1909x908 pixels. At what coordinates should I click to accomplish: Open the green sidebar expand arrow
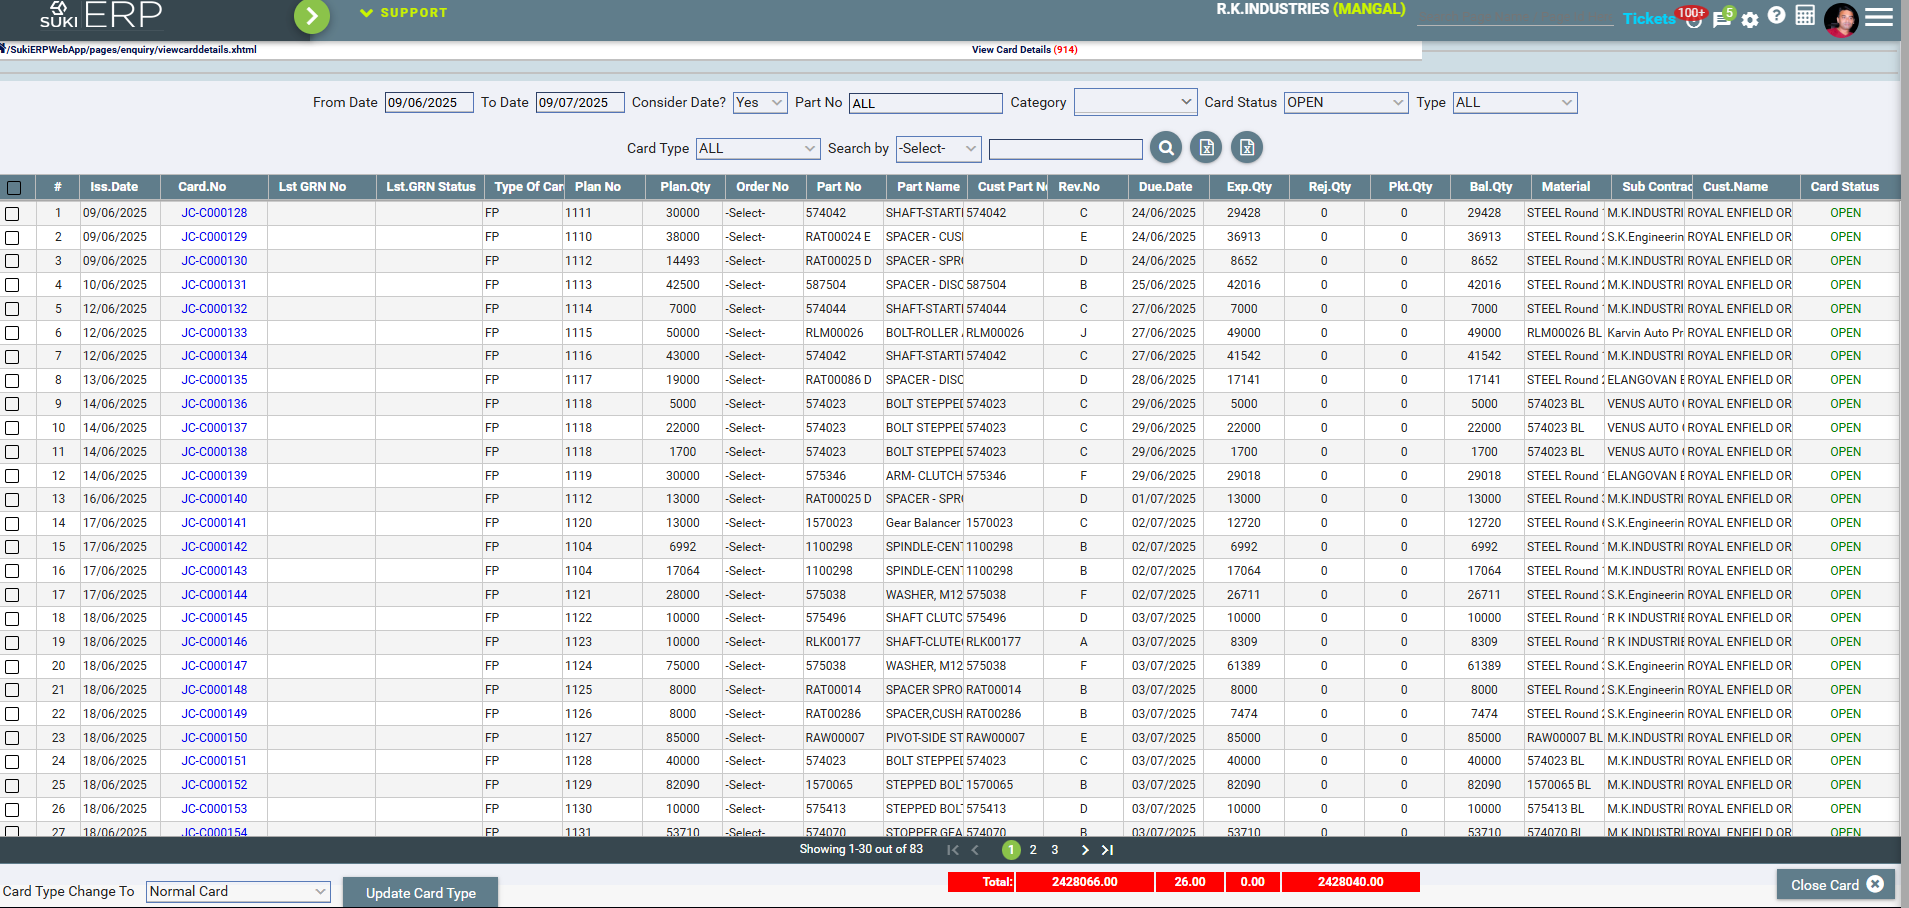[x=312, y=16]
